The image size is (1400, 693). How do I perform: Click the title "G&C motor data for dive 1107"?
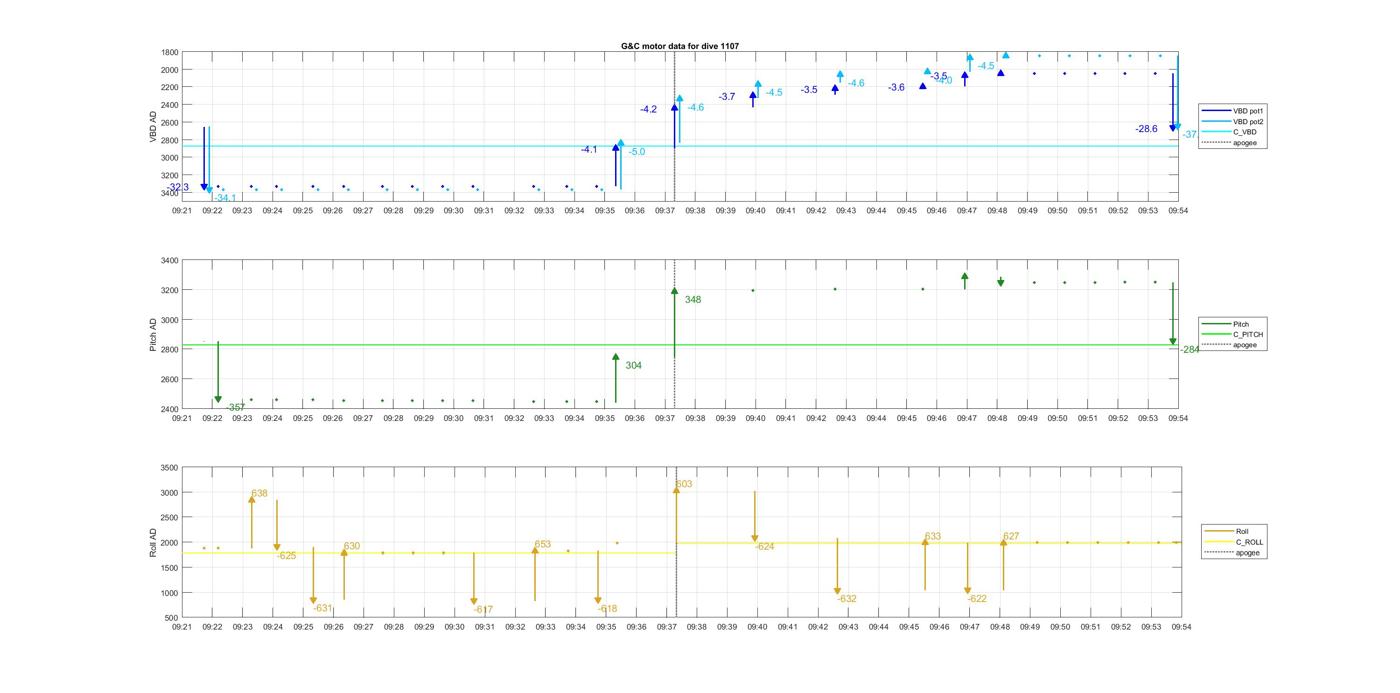pos(680,46)
